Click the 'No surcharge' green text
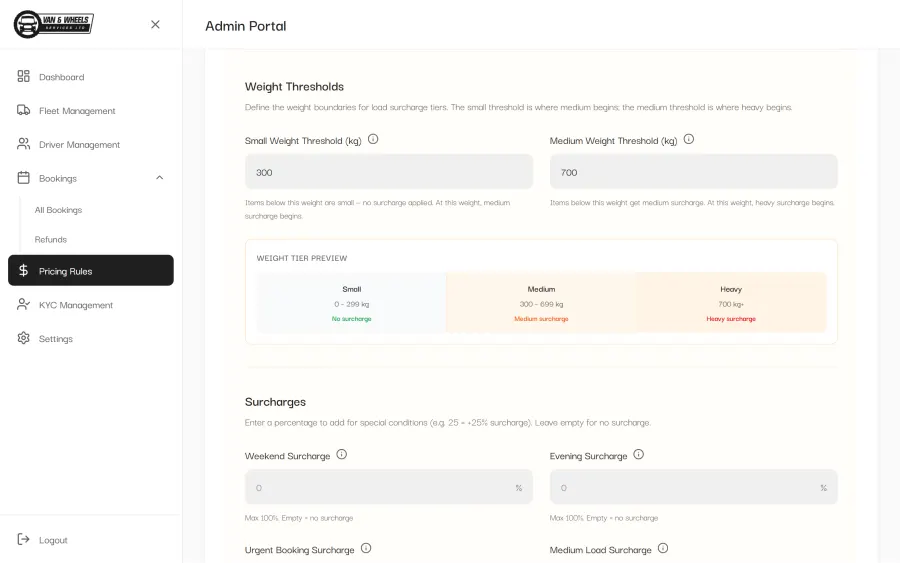The width and height of the screenshot is (900, 563). pyautogui.click(x=351, y=319)
